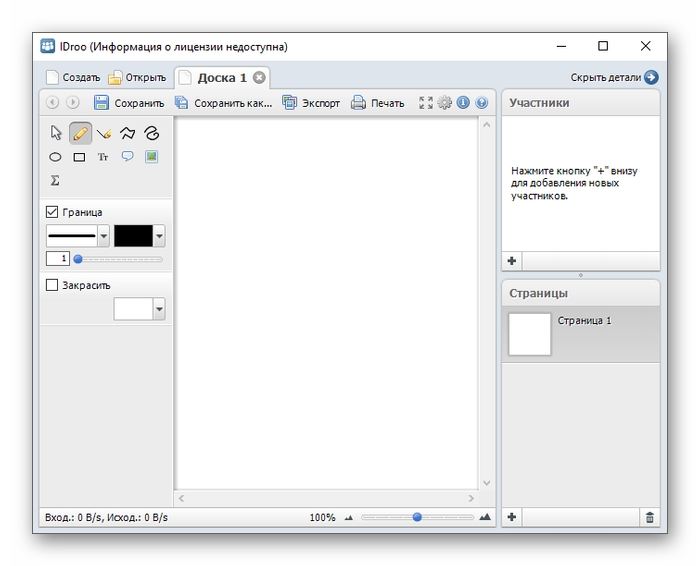Click the Экспорт button
Screen dimensions: 700x566
[311, 103]
